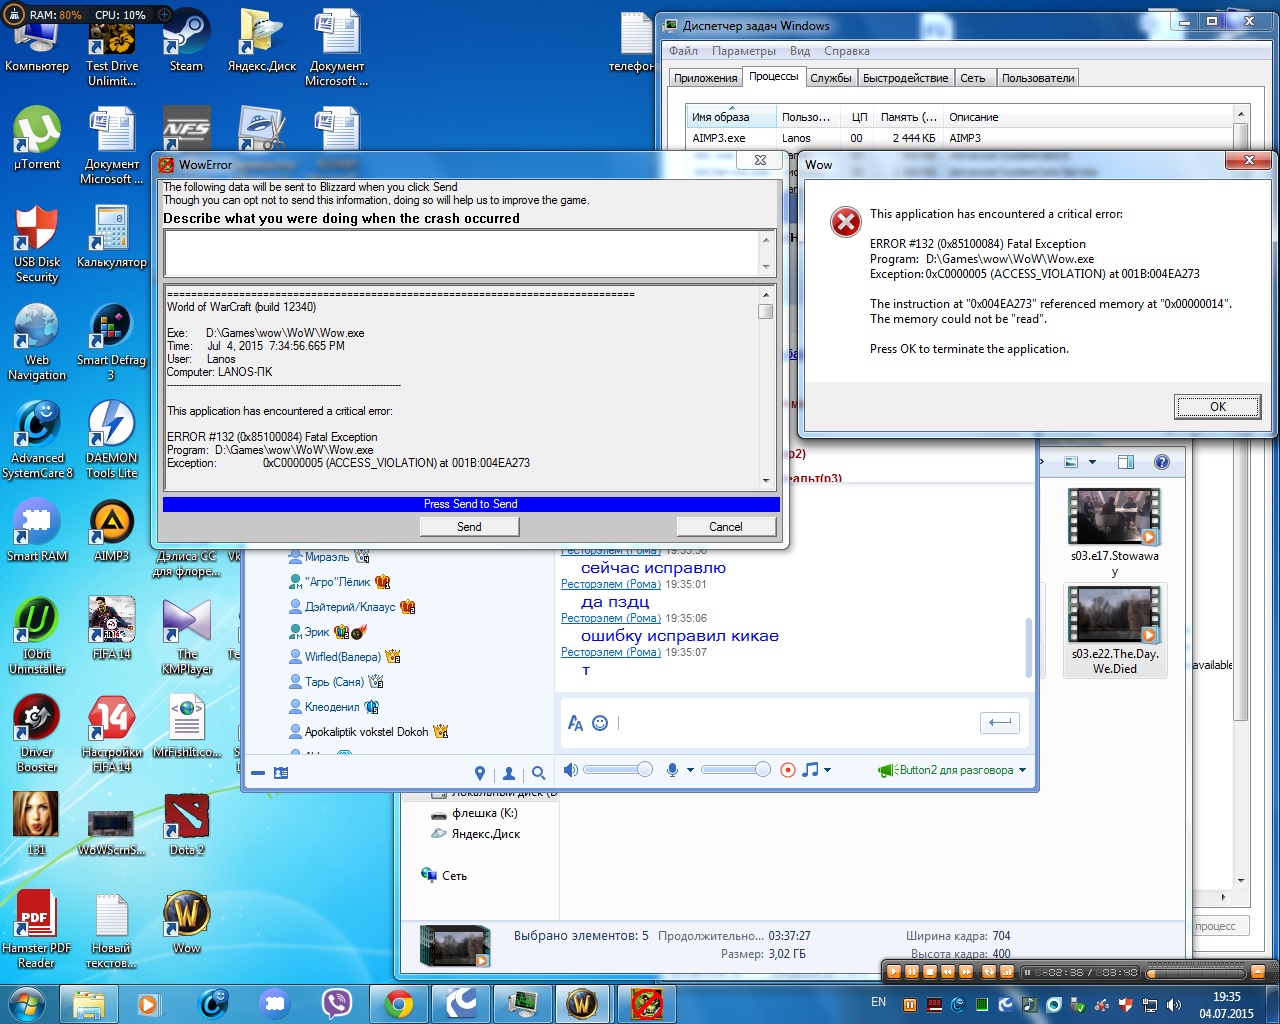Open the Справка menu in Task Manager
This screenshot has width=1280, height=1024.
tap(847, 51)
